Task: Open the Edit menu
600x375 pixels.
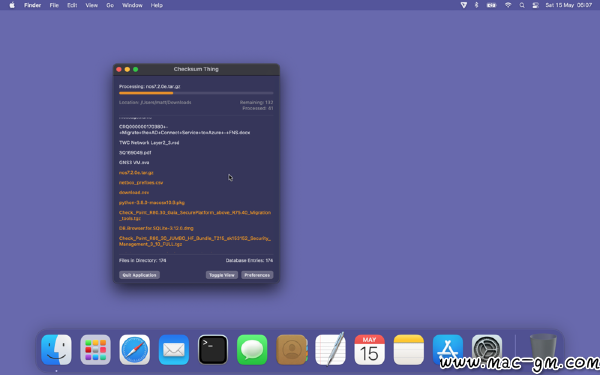Action: [72, 5]
